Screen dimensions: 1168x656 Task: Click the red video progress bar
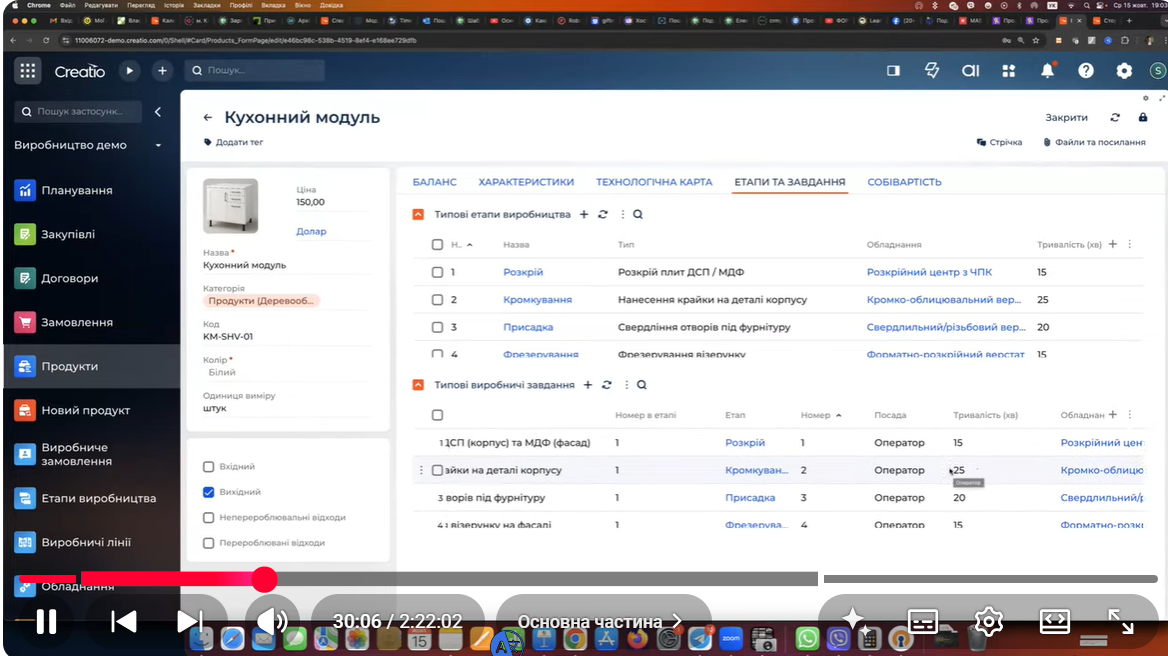coord(150,578)
